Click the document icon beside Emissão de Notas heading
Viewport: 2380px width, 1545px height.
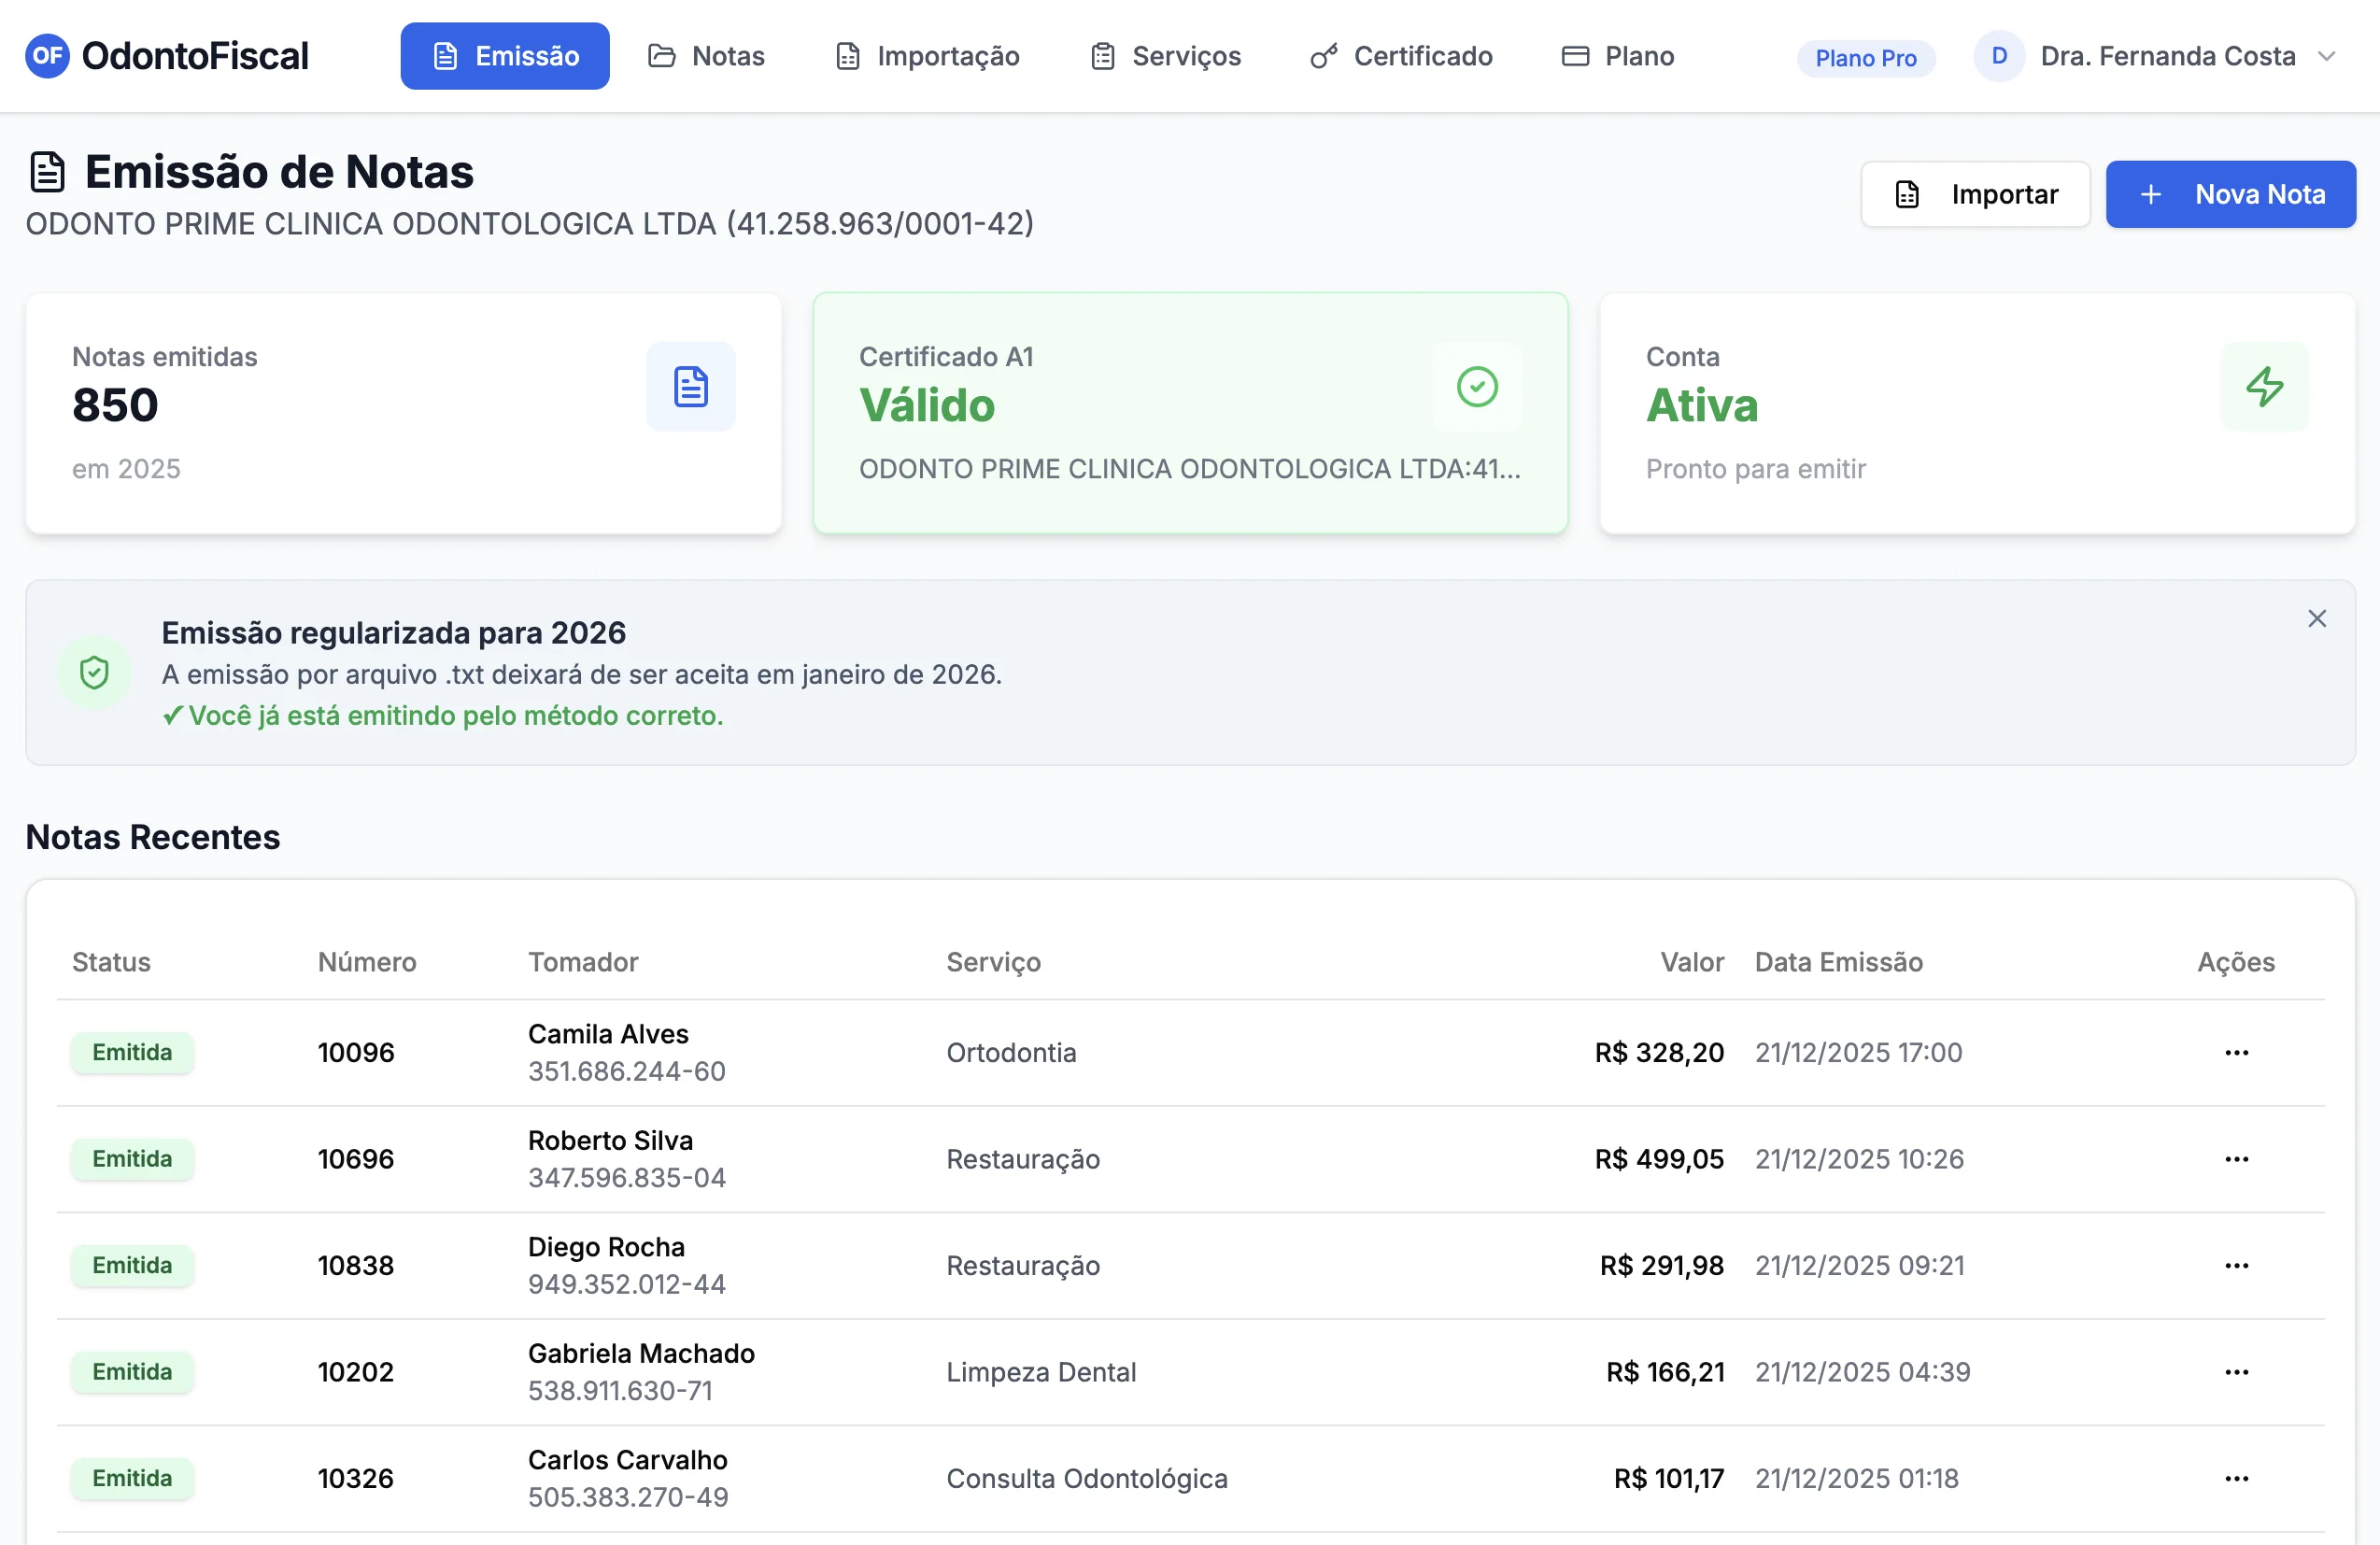pyautogui.click(x=47, y=172)
